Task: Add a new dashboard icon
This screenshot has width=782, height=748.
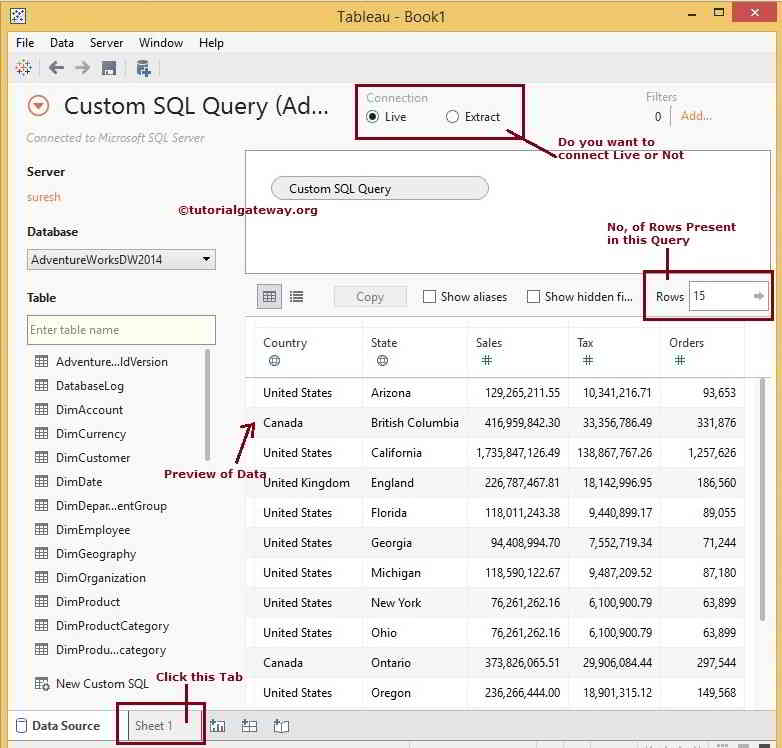Action: pos(249,726)
